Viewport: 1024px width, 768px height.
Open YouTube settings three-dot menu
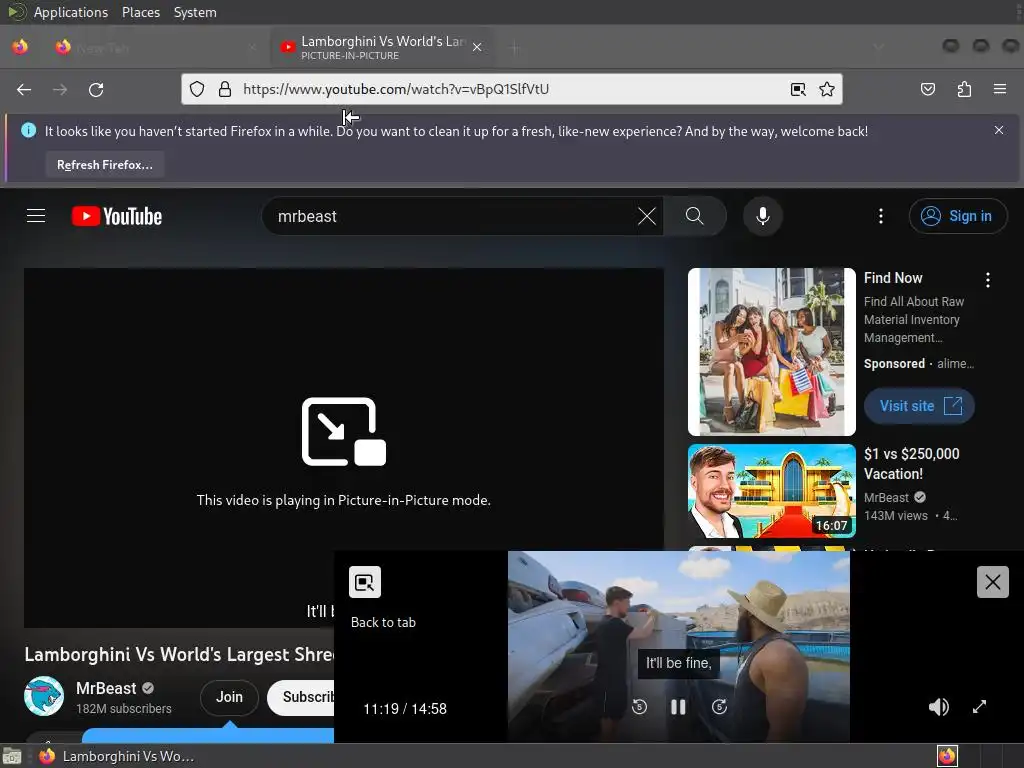881,216
